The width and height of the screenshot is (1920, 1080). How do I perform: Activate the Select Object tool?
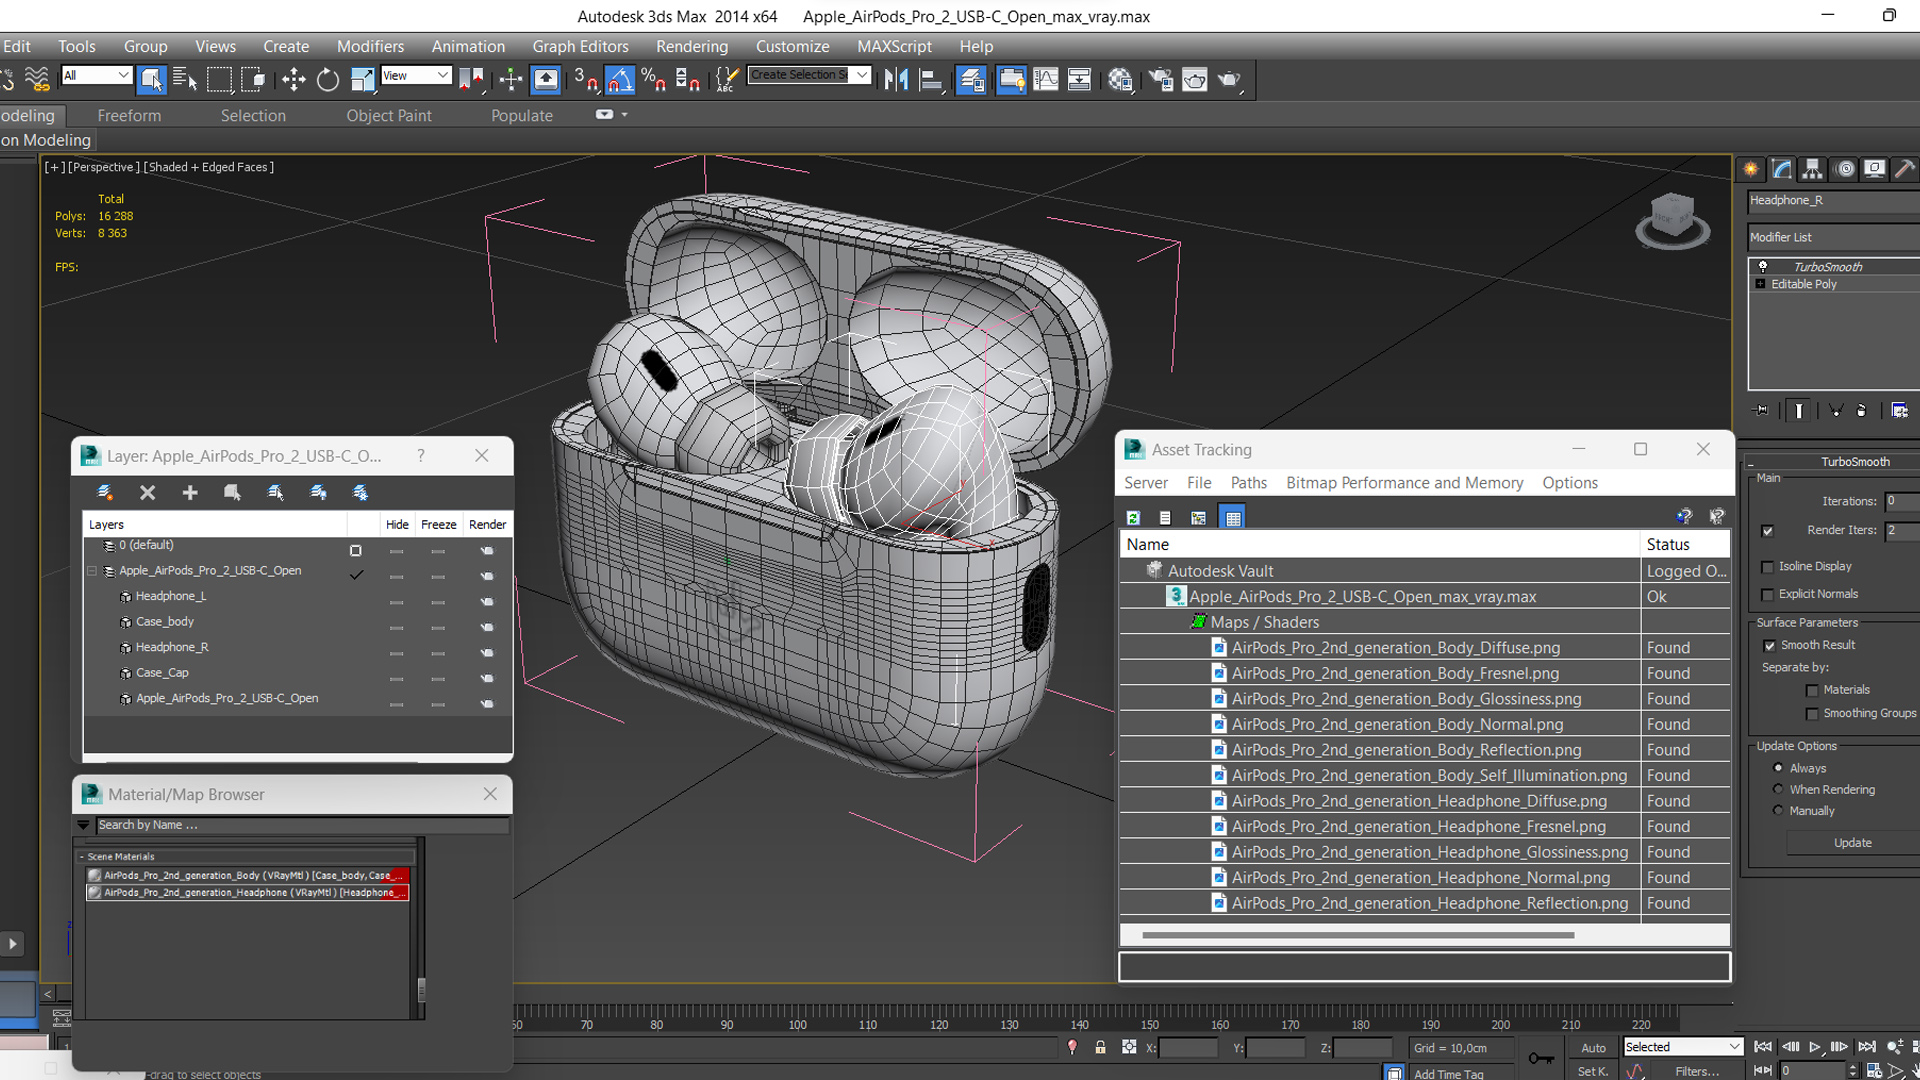[152, 79]
